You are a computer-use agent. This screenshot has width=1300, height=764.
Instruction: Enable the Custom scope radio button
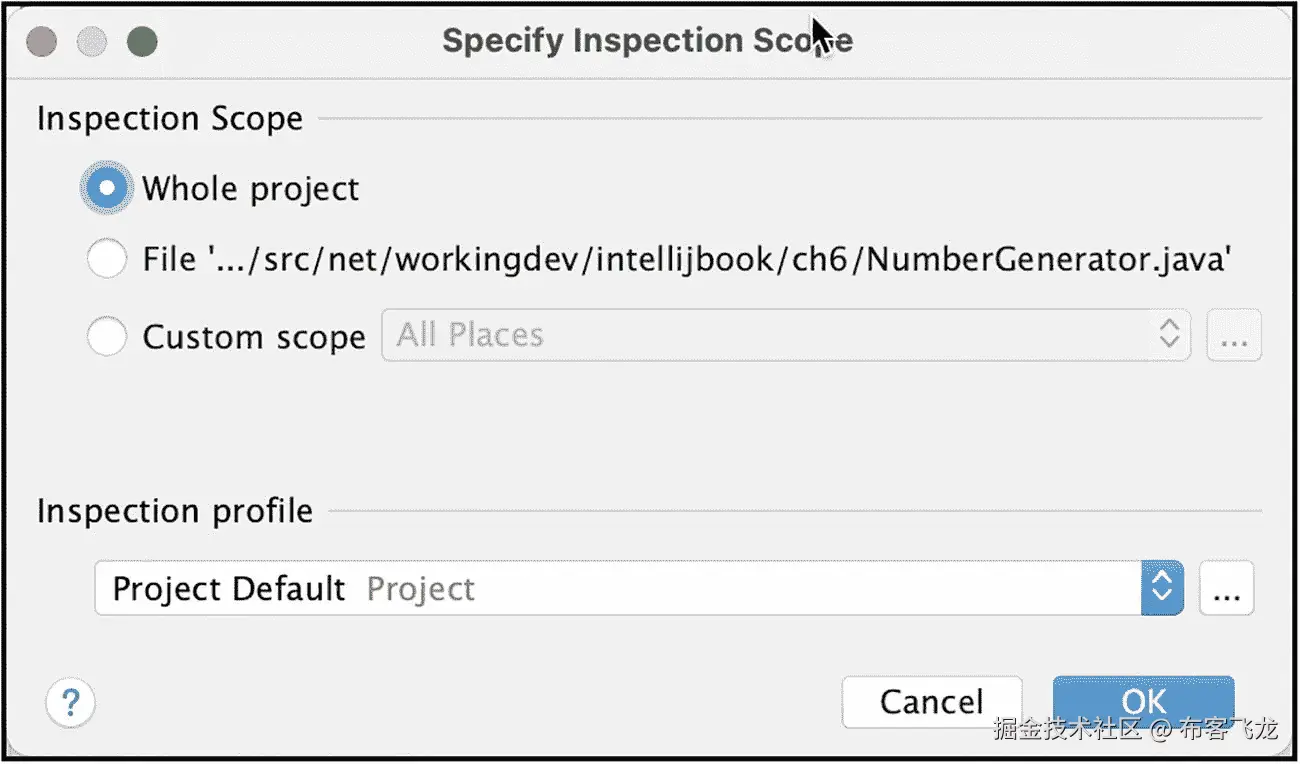tap(107, 337)
